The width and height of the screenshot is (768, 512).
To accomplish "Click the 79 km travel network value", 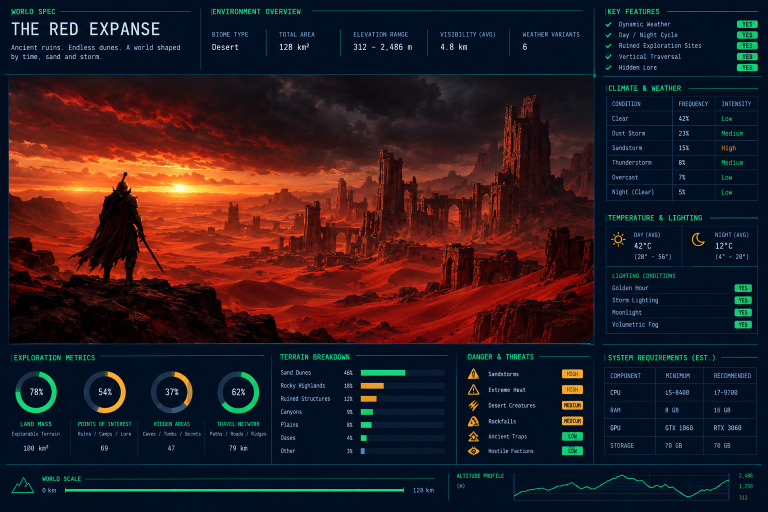I will [238, 448].
